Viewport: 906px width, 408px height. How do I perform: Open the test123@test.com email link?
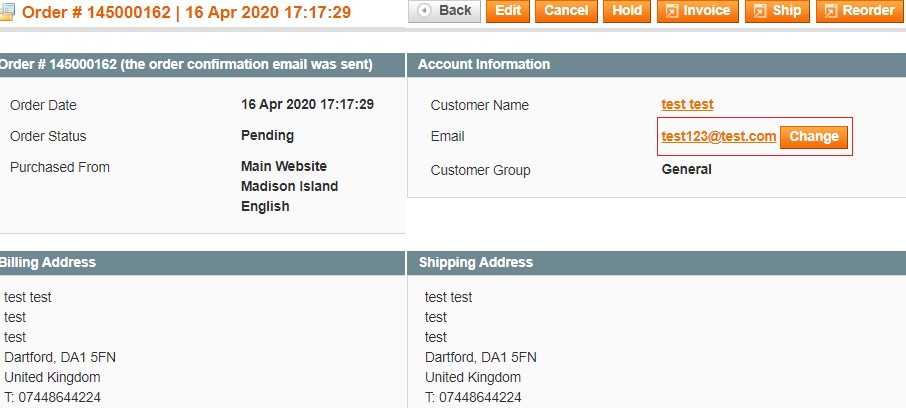tap(718, 137)
